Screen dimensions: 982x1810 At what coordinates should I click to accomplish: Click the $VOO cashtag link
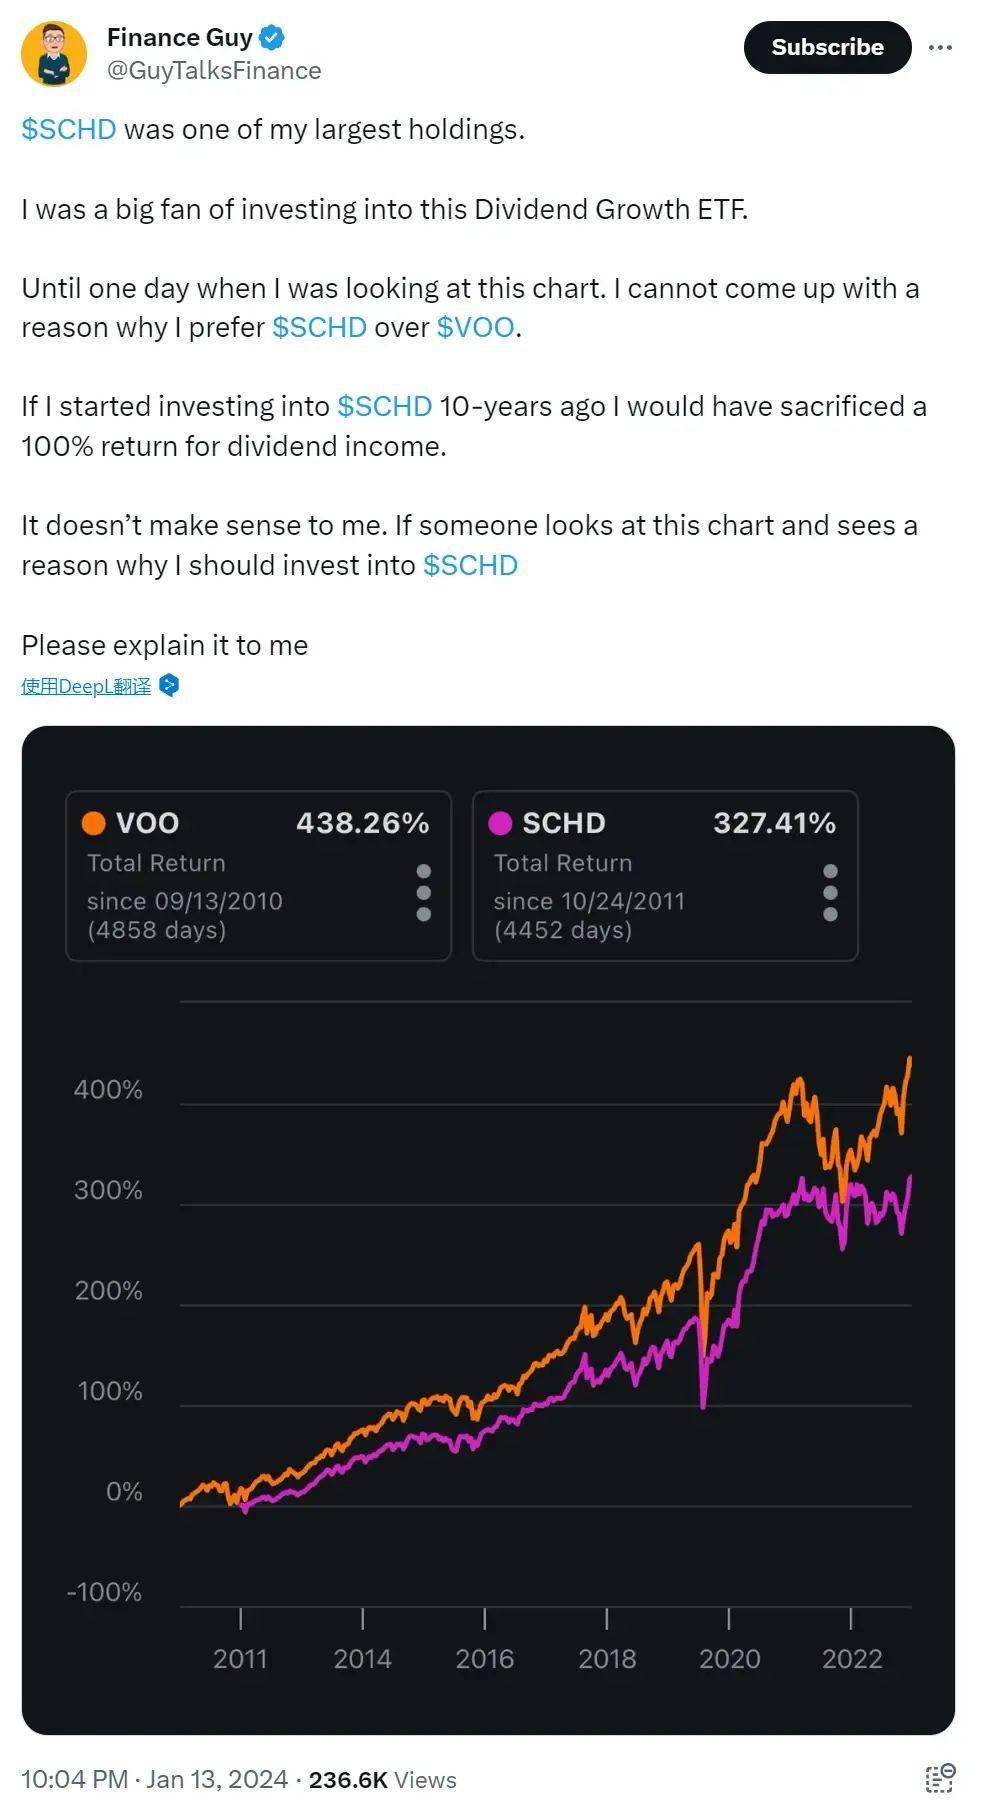[x=476, y=327]
